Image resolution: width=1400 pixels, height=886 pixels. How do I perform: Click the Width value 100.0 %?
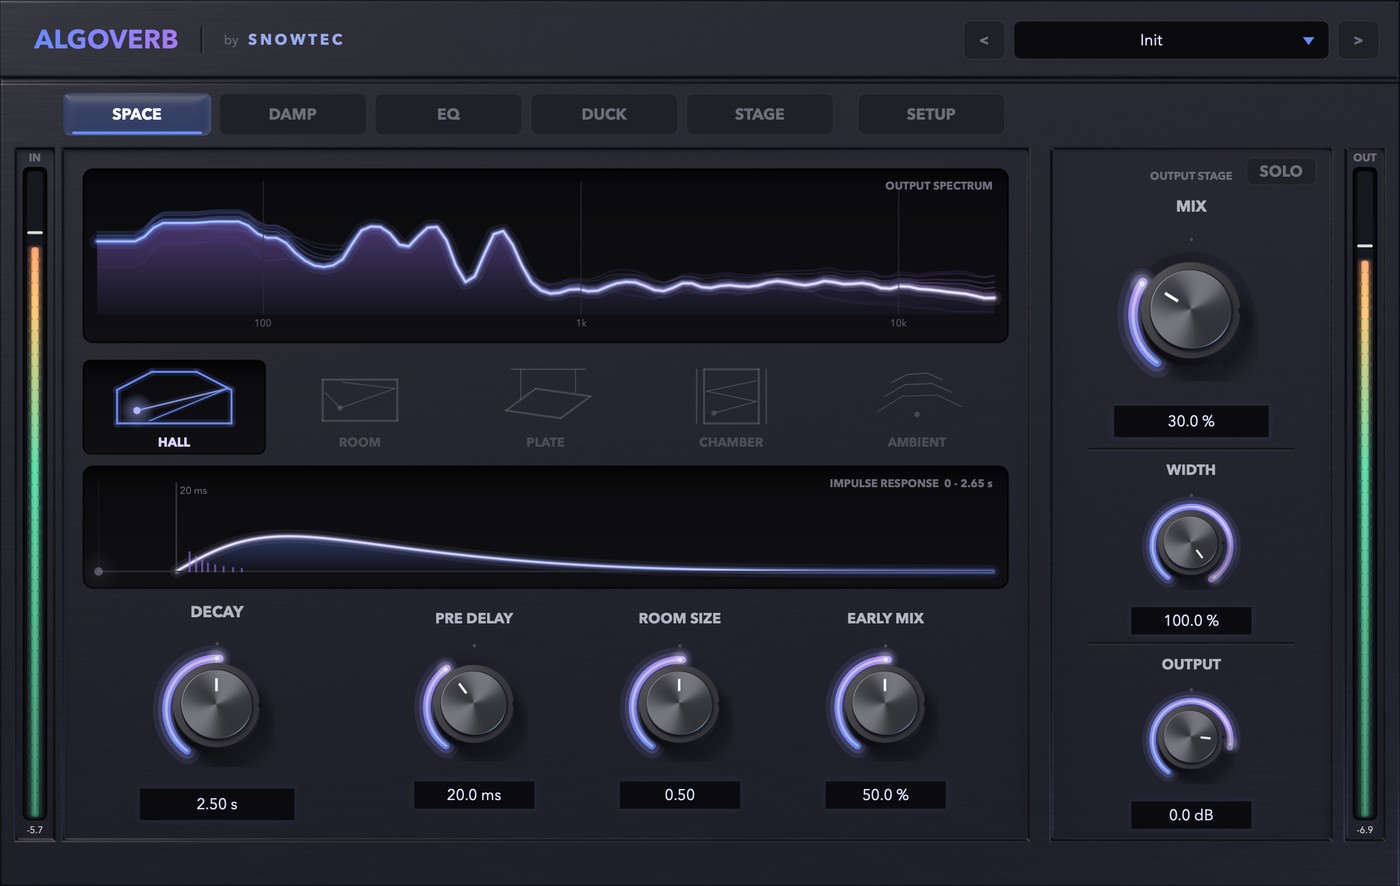[1191, 620]
